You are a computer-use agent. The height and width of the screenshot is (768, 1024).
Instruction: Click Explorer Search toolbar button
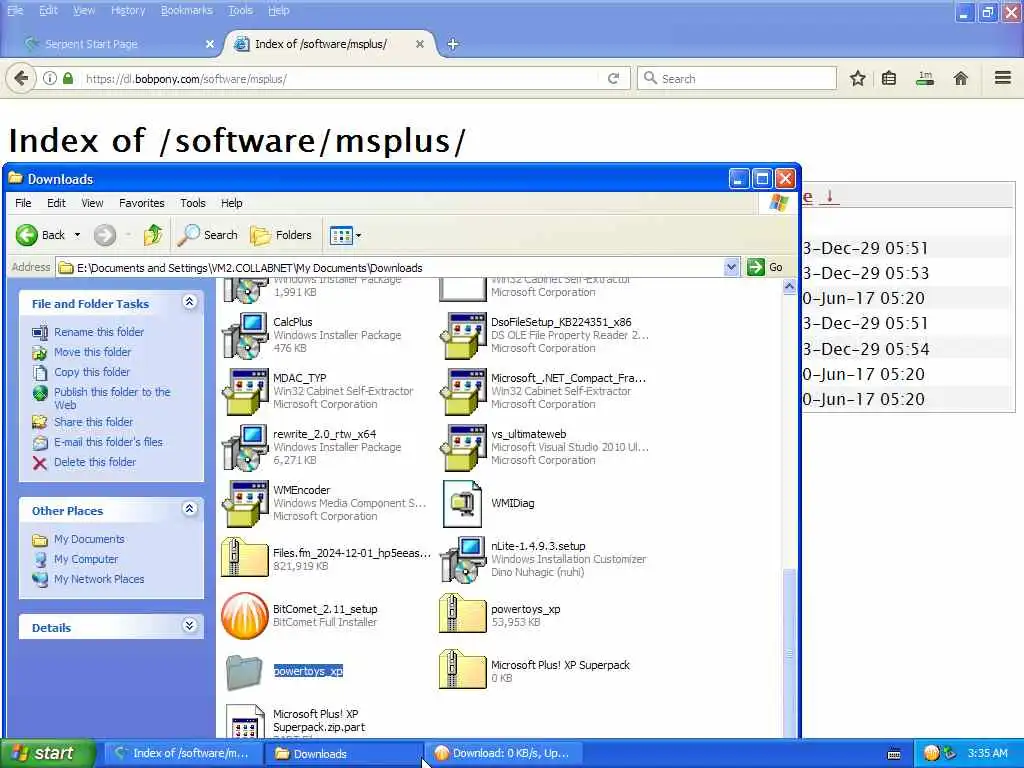pos(208,235)
